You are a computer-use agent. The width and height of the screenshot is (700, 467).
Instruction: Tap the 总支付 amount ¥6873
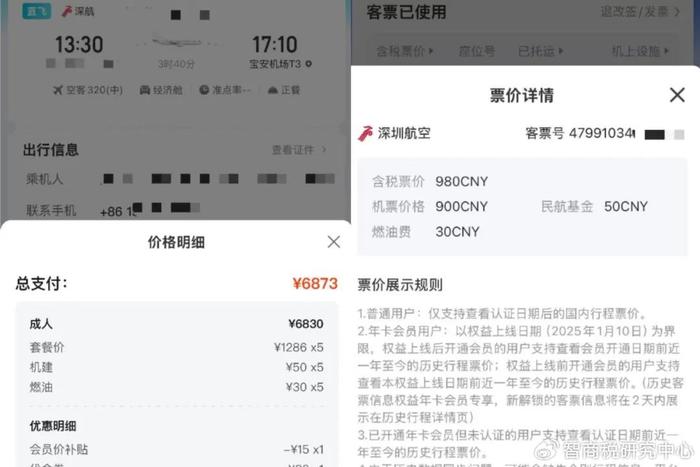pyautogui.click(x=315, y=284)
